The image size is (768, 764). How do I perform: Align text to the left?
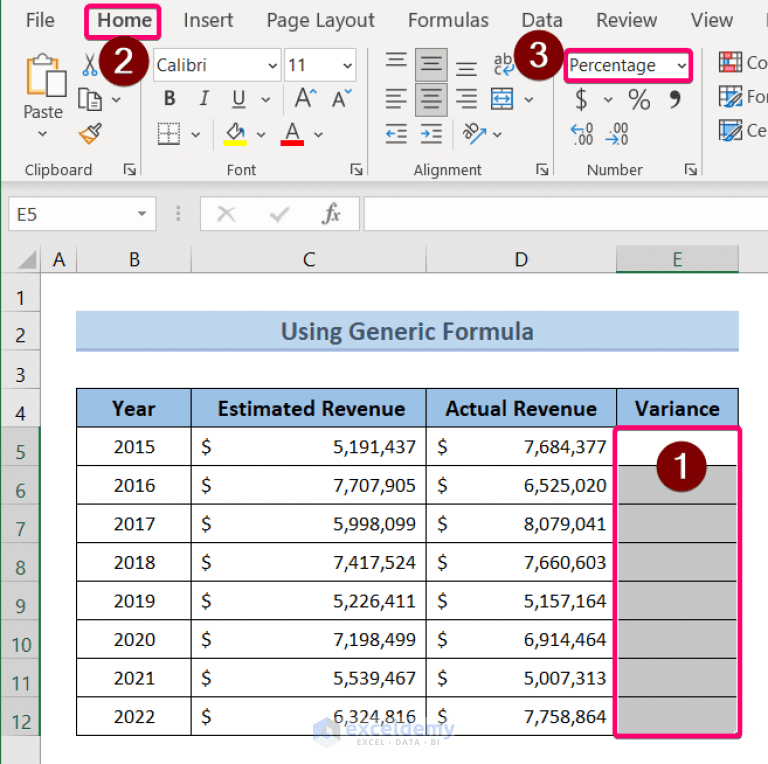pos(396,99)
